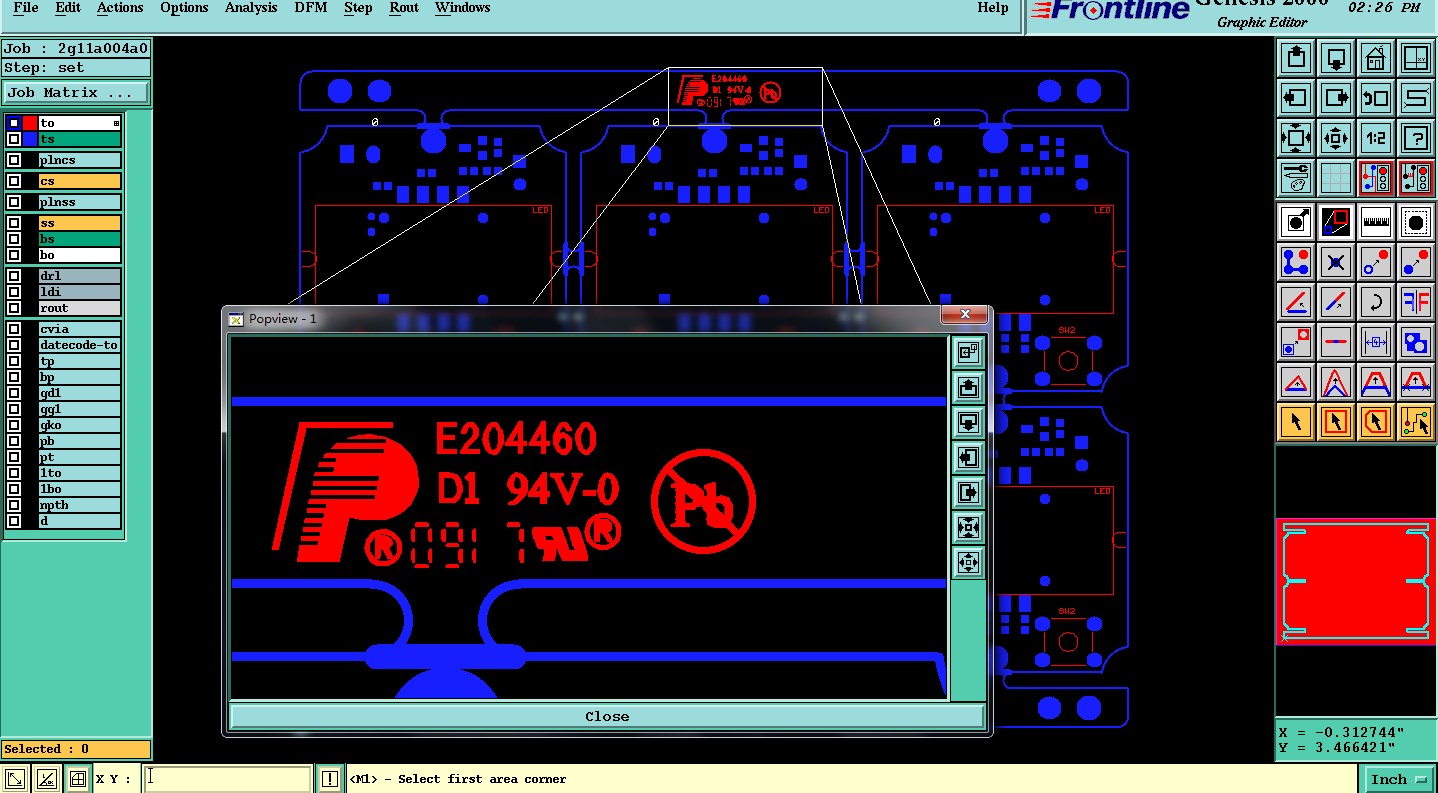Open the Analysis menu
The image size is (1438, 793).
coord(251,8)
